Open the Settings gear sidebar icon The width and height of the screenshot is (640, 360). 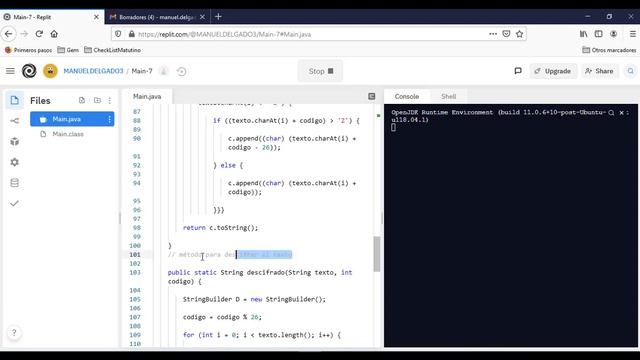(14, 162)
